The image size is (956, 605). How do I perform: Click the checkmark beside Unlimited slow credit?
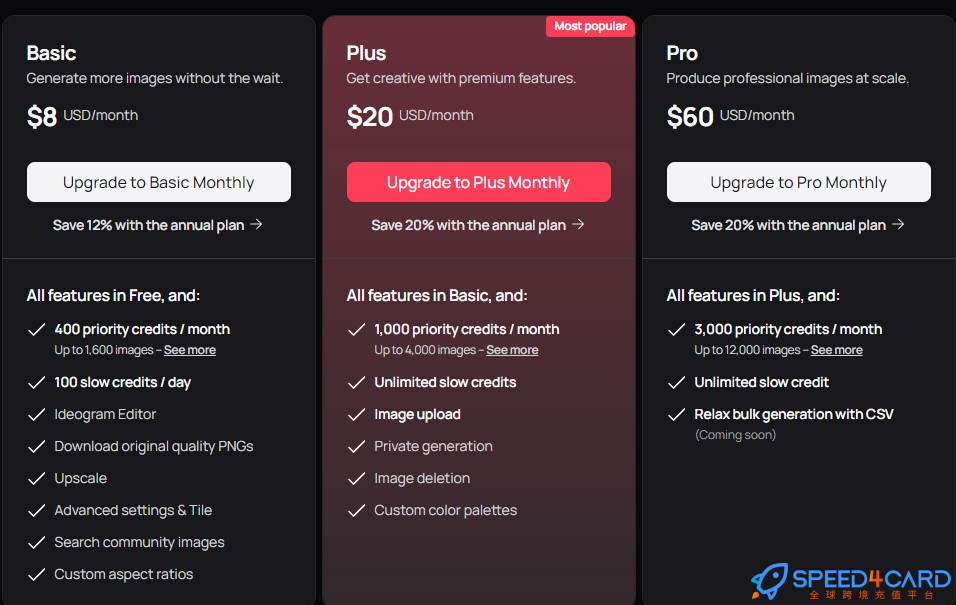tap(677, 382)
